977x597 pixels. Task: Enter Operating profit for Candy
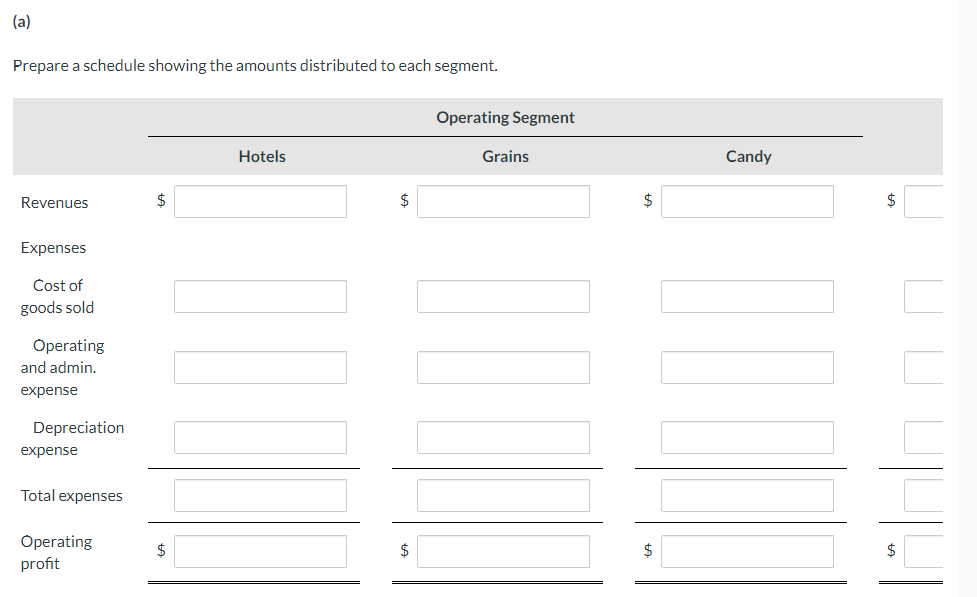(747, 551)
